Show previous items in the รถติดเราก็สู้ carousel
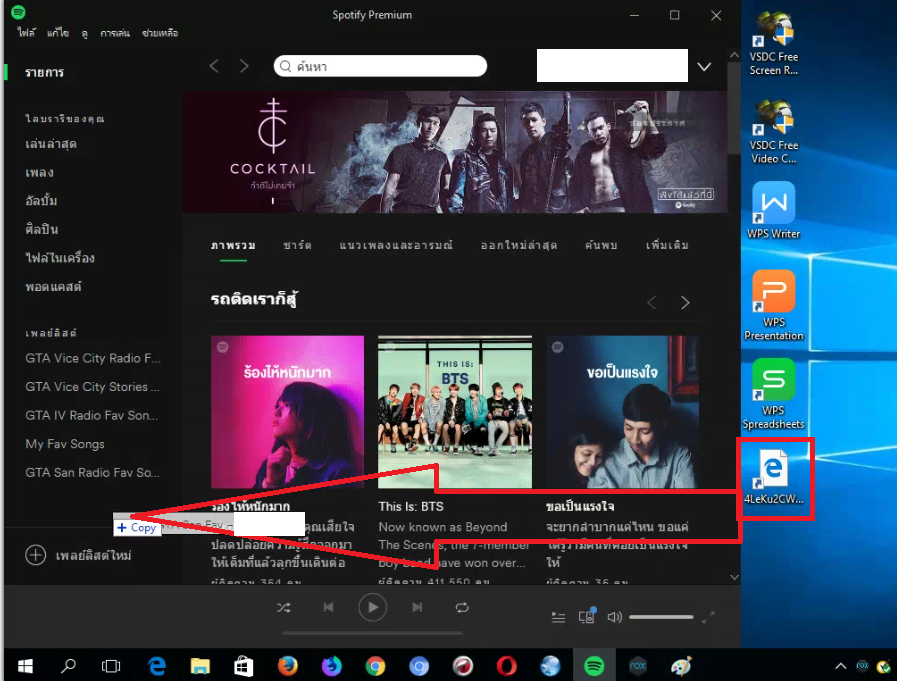This screenshot has height=681, width=897. (652, 303)
